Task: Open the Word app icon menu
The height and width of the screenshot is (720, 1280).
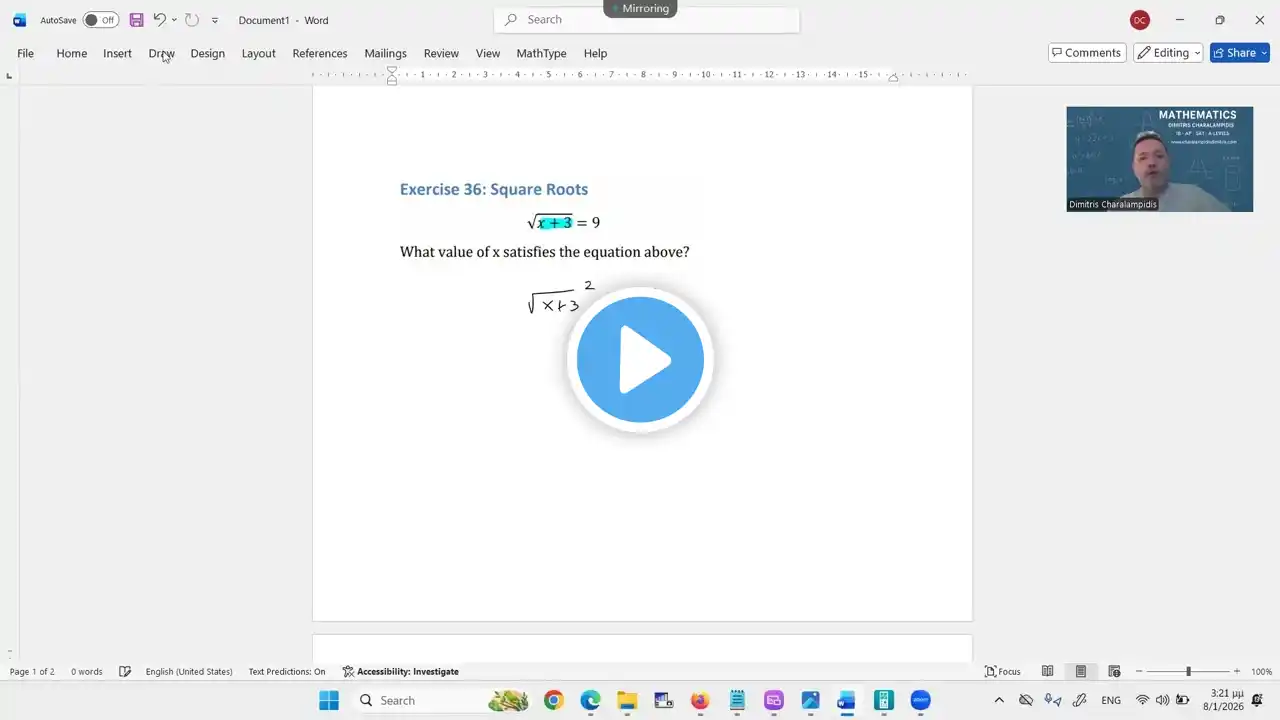Action: [x=19, y=20]
